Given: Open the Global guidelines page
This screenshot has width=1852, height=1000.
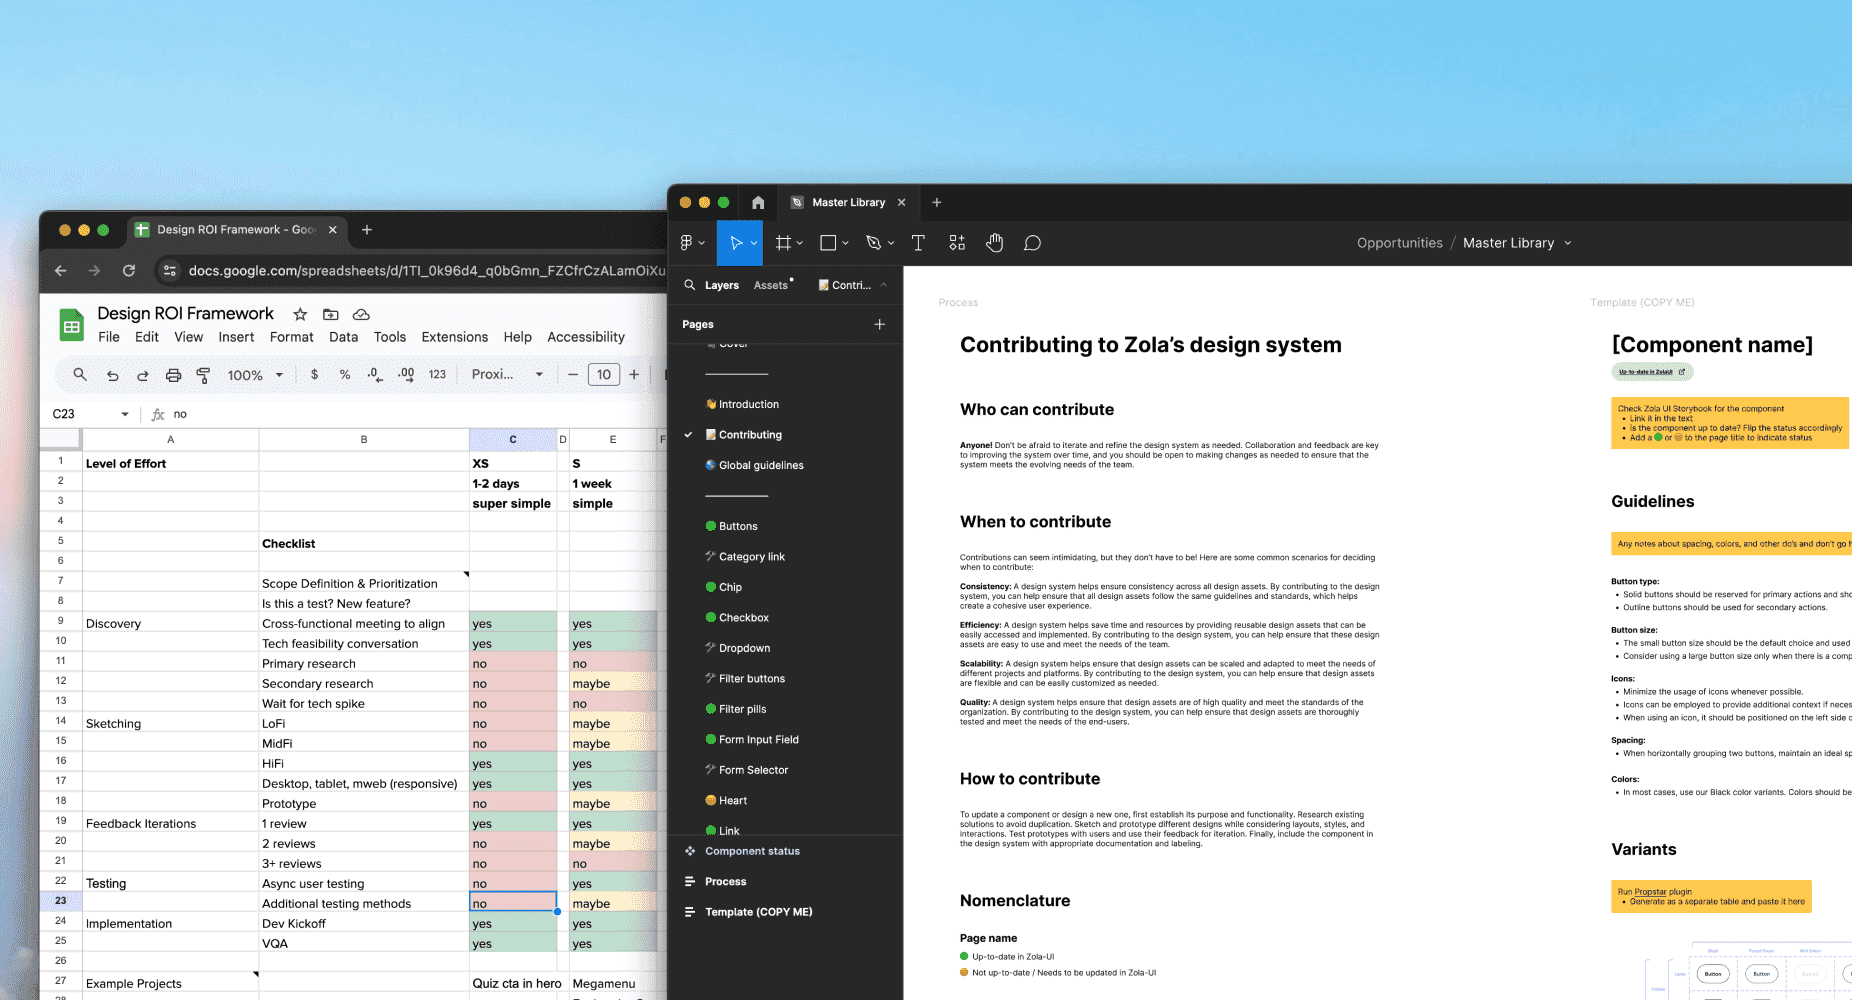Looking at the screenshot, I should 761,465.
